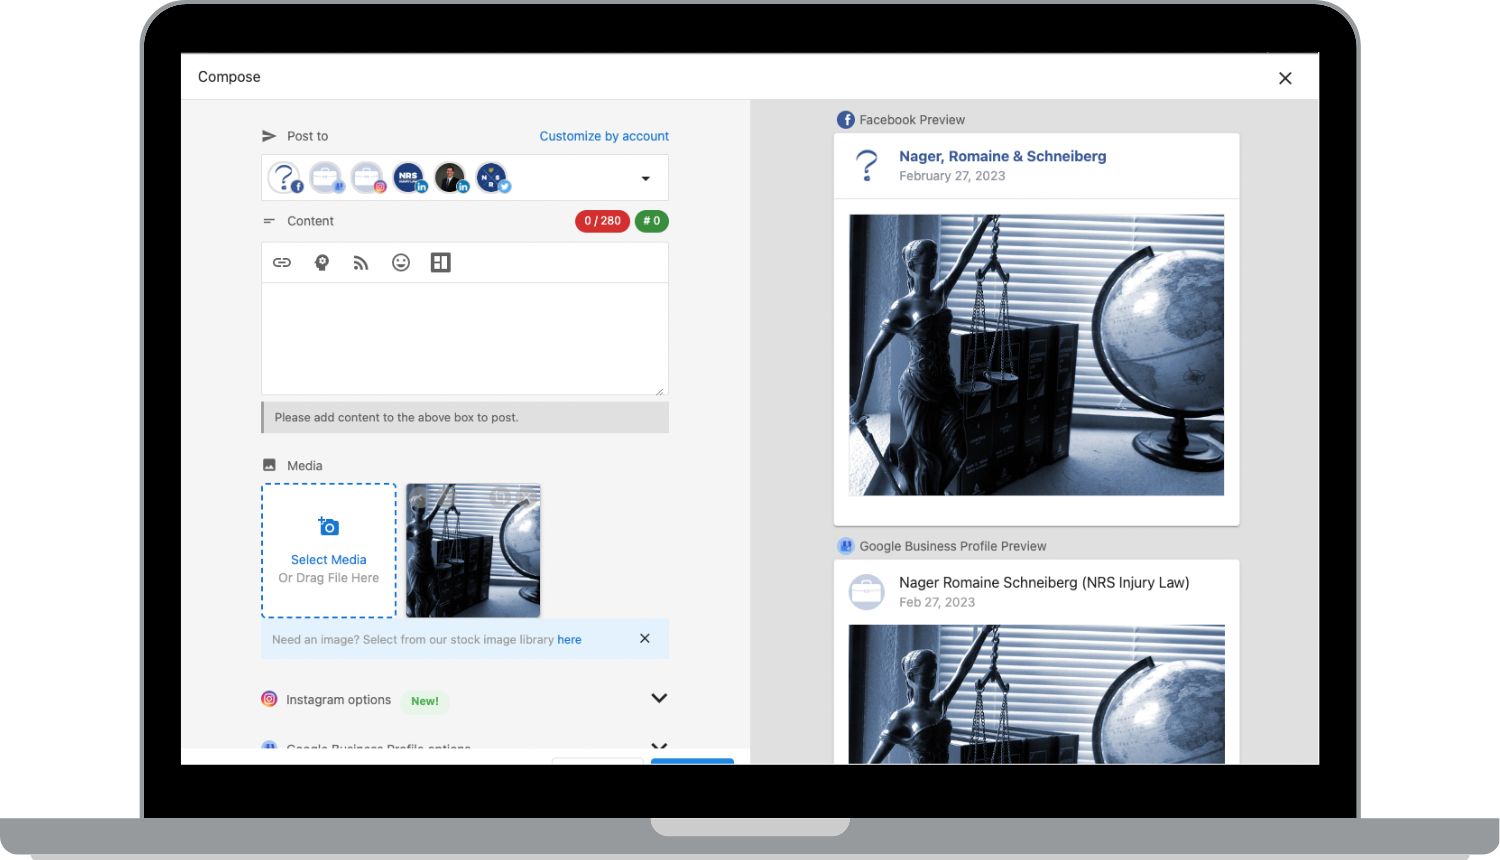This screenshot has width=1500, height=860.
Task: Toggle the Google Business Profile account
Action: point(327,177)
